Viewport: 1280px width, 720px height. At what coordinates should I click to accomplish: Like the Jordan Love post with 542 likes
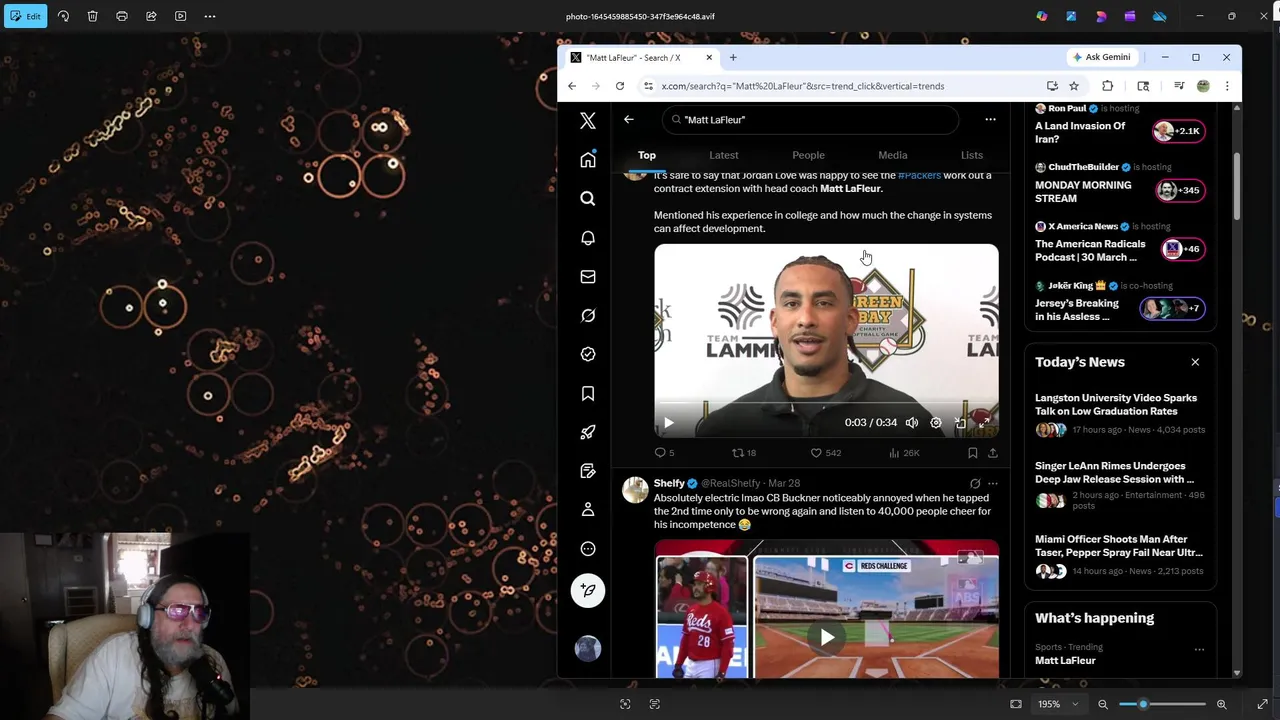[x=825, y=453]
